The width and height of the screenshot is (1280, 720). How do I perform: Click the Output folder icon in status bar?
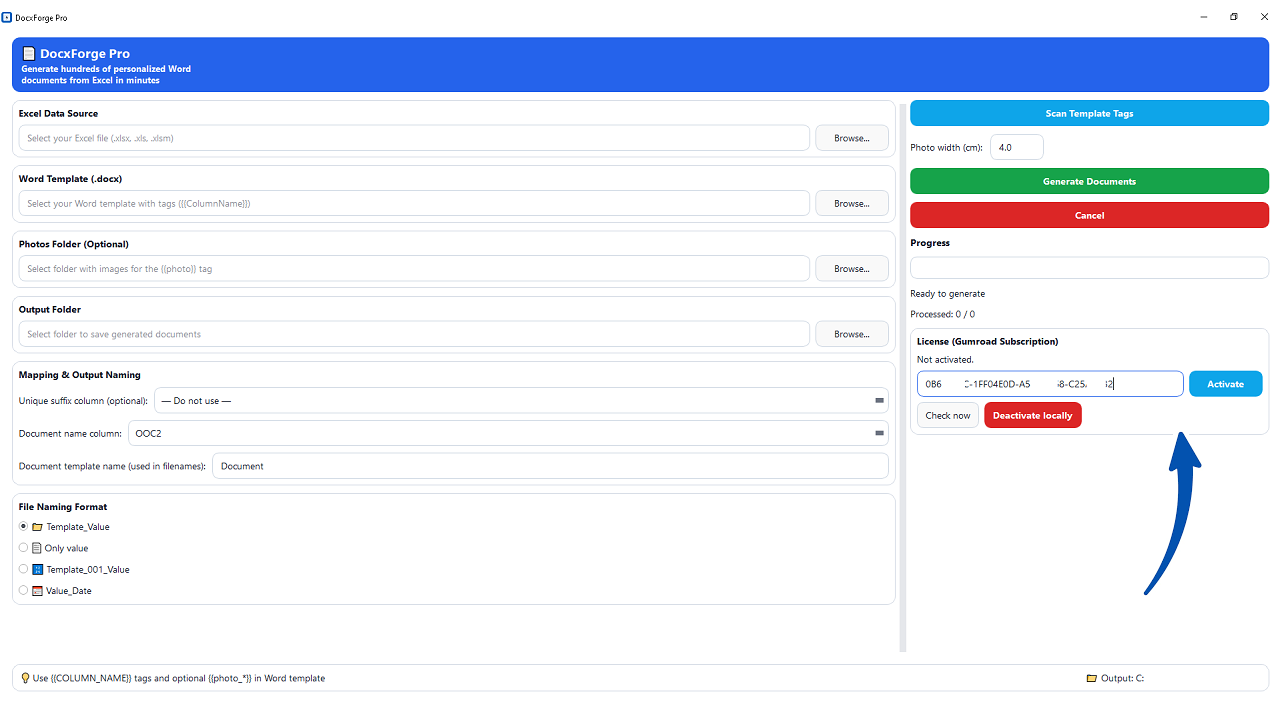click(x=1090, y=677)
